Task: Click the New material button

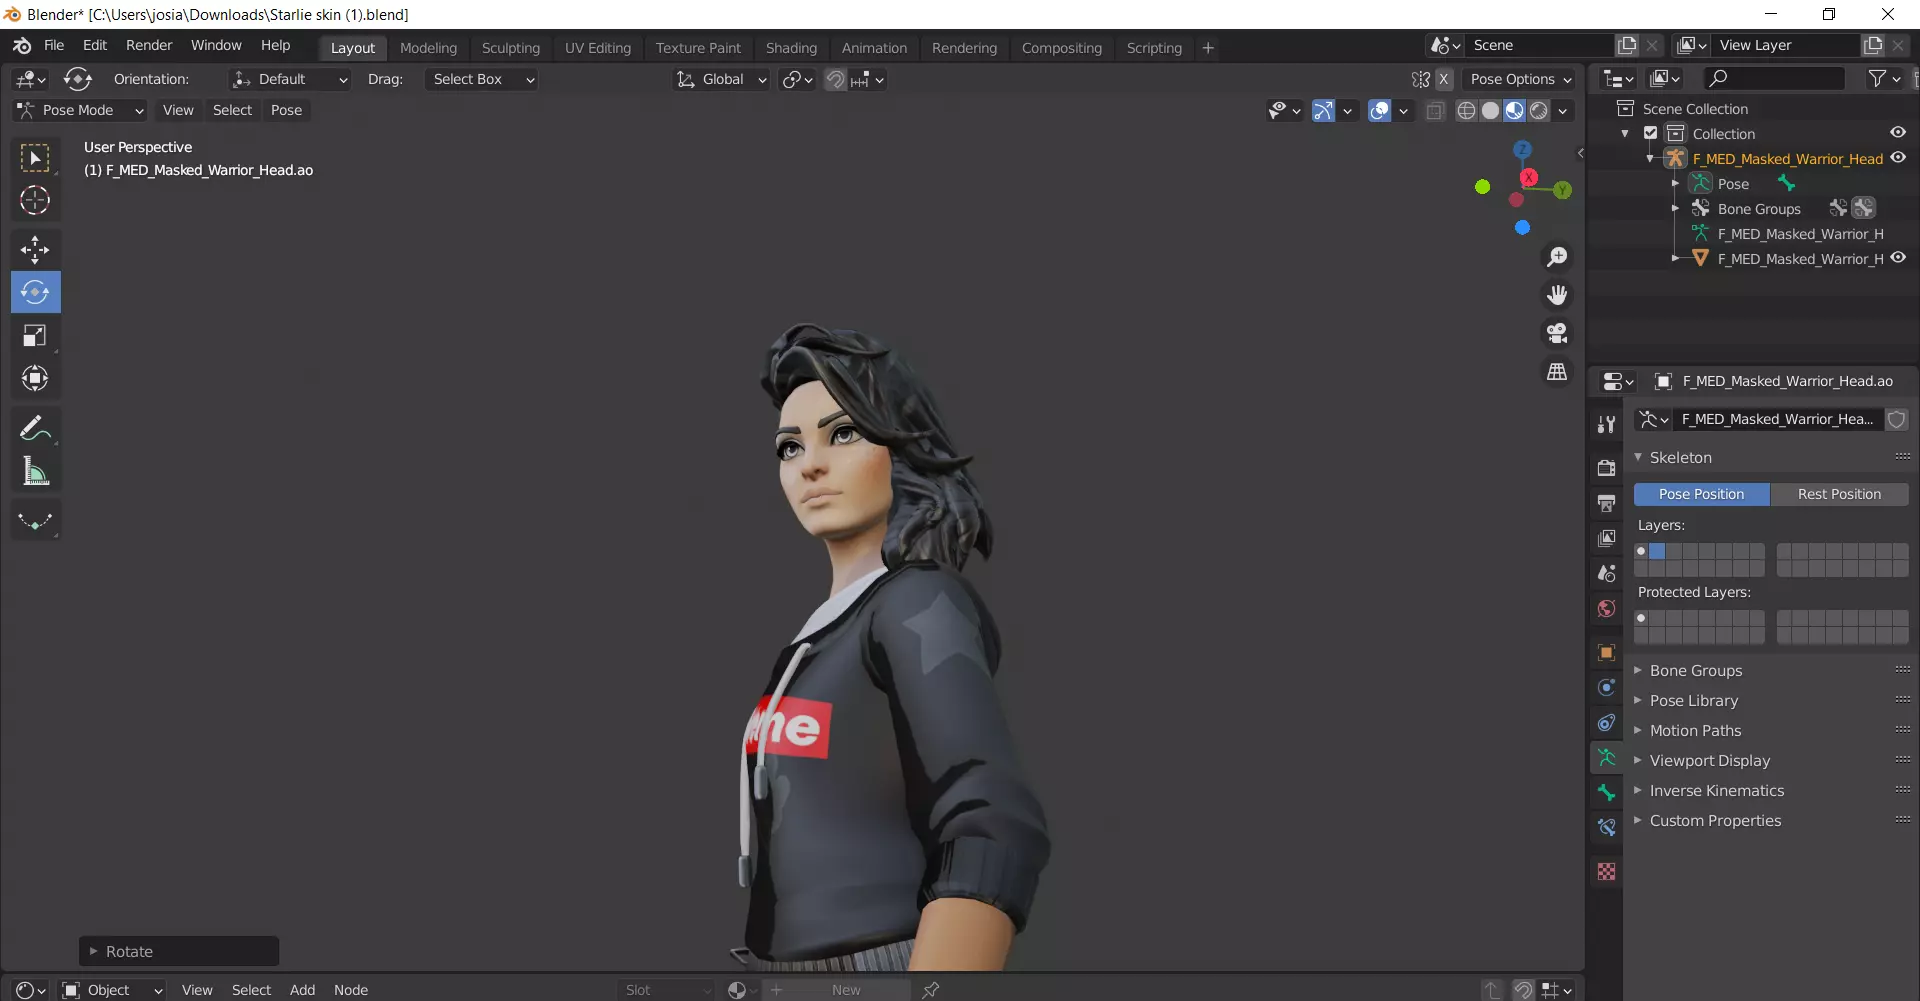Action: point(846,989)
